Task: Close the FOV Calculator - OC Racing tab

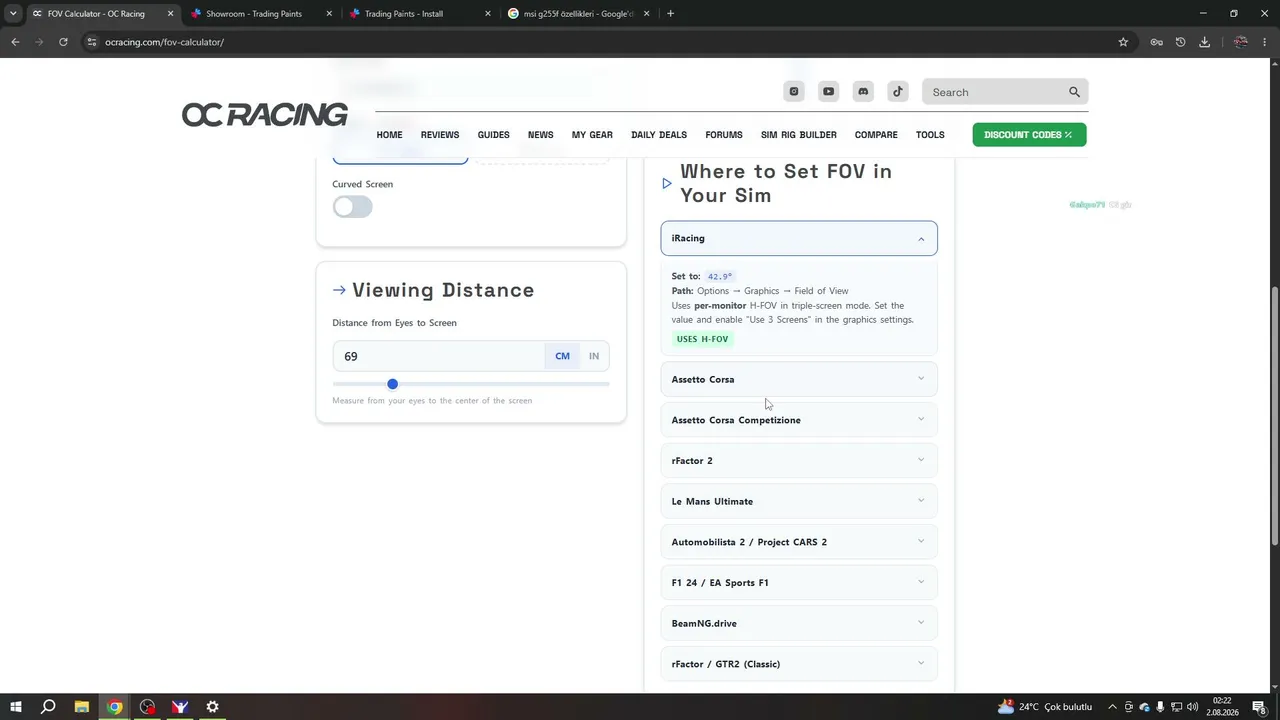Action: (x=170, y=14)
